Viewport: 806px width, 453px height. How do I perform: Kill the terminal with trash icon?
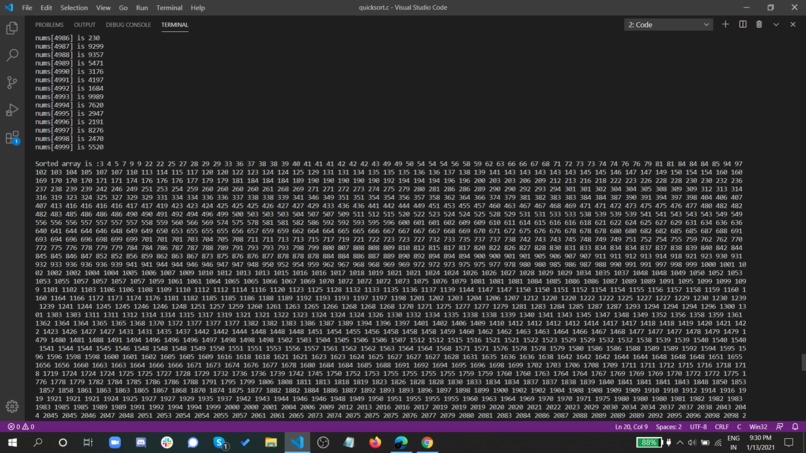tap(759, 24)
